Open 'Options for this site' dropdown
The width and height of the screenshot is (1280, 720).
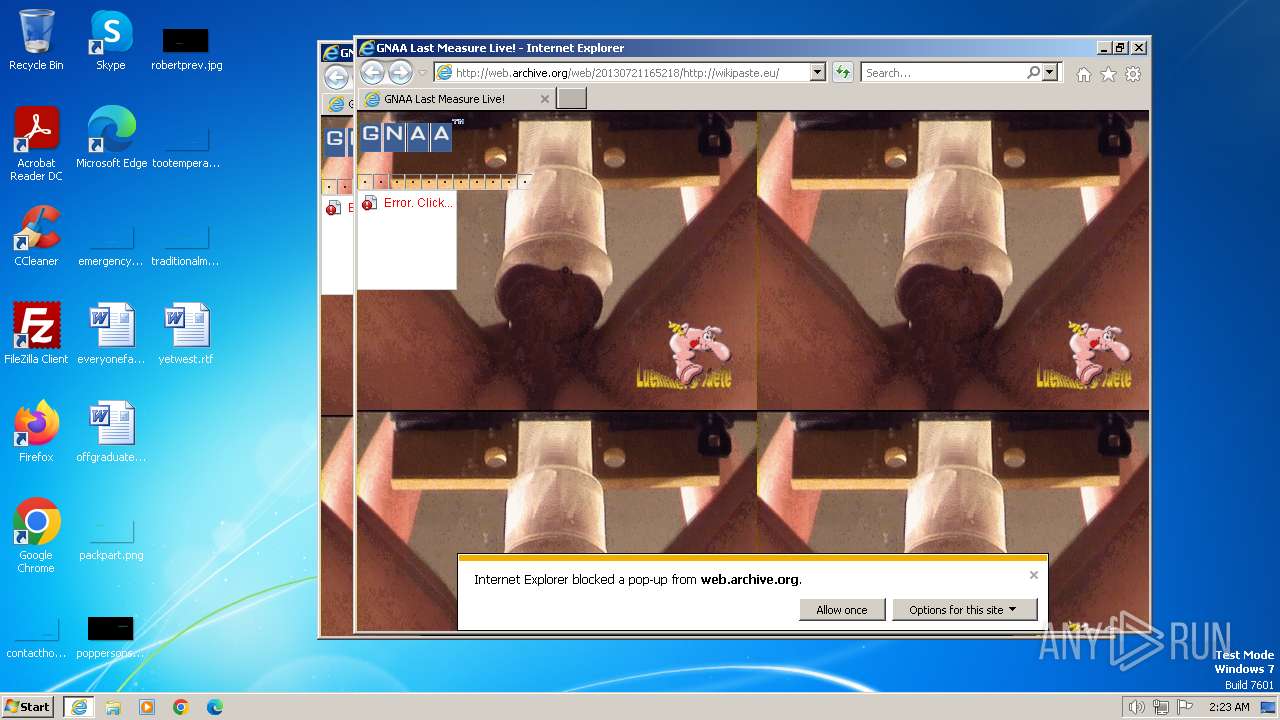tap(964, 610)
